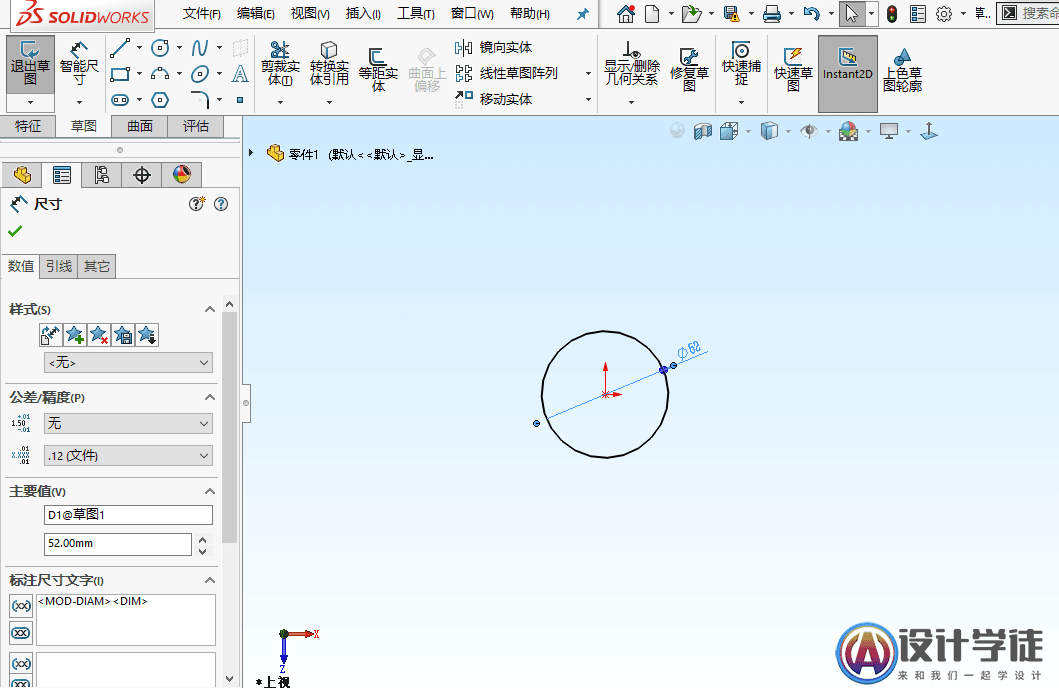Image resolution: width=1059 pixels, height=688 pixels.
Task: Click the Save icon
Action: (731, 14)
